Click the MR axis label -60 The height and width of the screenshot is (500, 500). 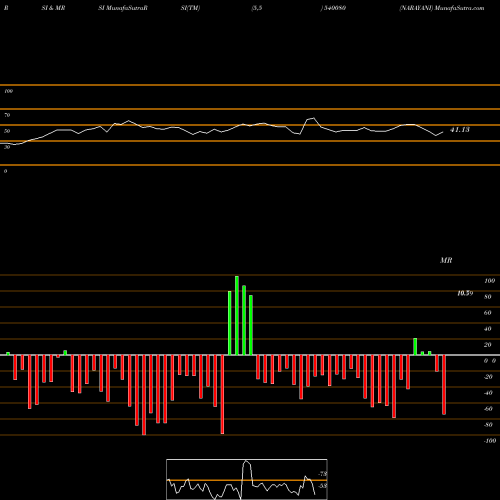click(x=488, y=409)
